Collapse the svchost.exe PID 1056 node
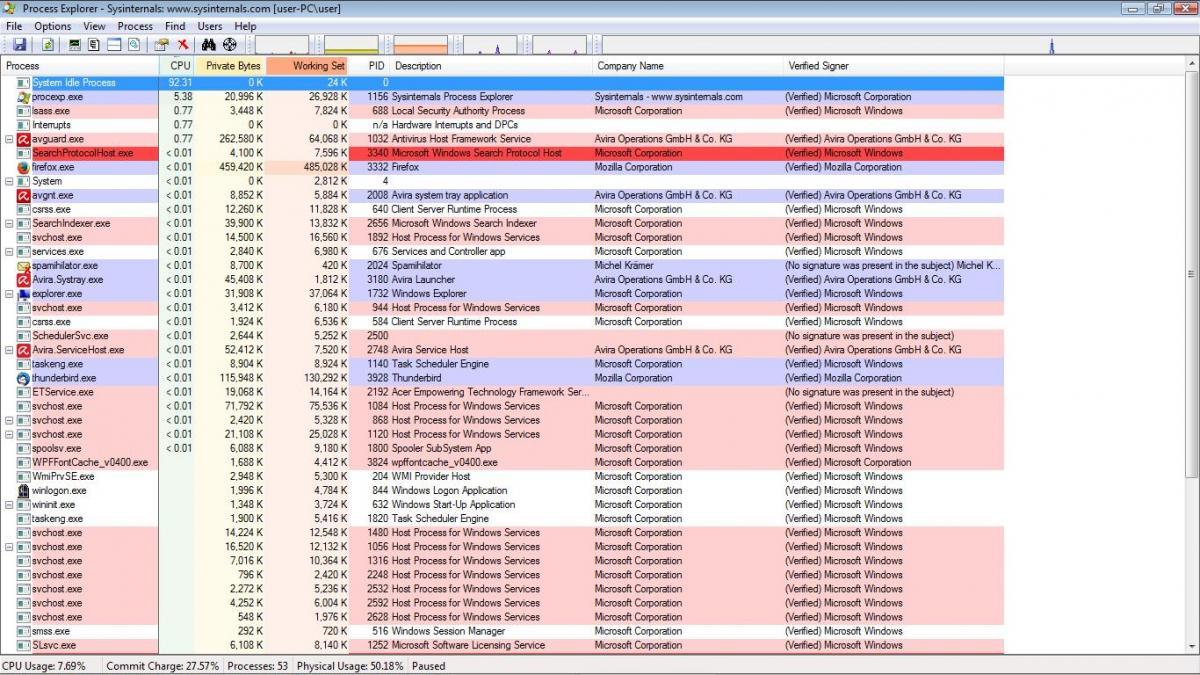The image size is (1200, 675). coord(9,547)
